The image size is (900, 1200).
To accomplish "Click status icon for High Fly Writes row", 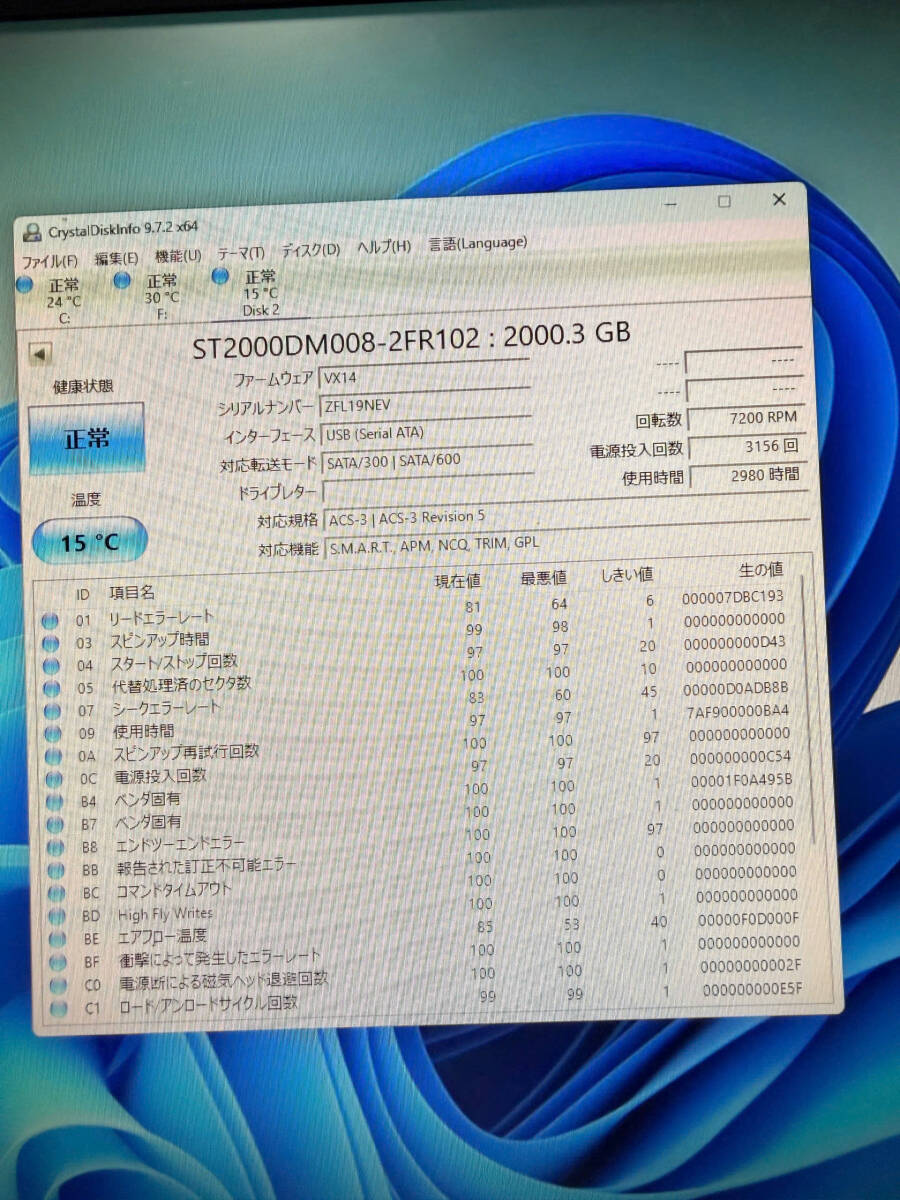I will pos(57,917).
